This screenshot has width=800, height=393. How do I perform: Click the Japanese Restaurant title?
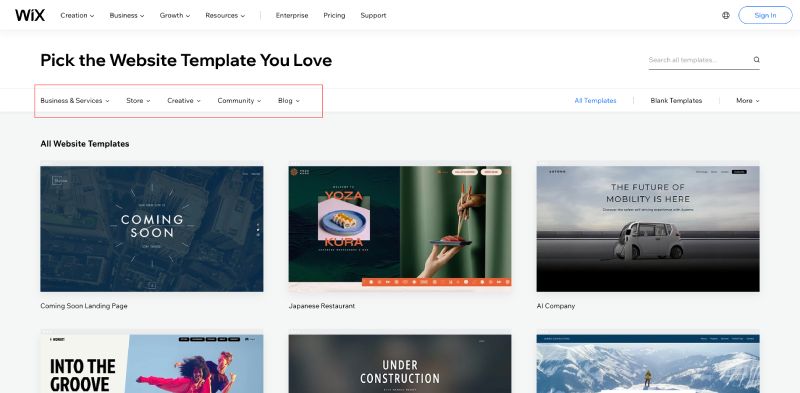321,306
